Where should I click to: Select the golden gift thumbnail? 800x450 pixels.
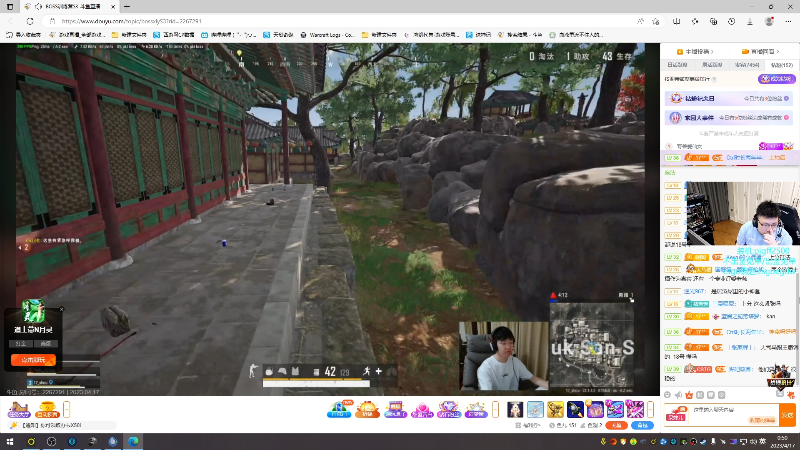pos(555,409)
